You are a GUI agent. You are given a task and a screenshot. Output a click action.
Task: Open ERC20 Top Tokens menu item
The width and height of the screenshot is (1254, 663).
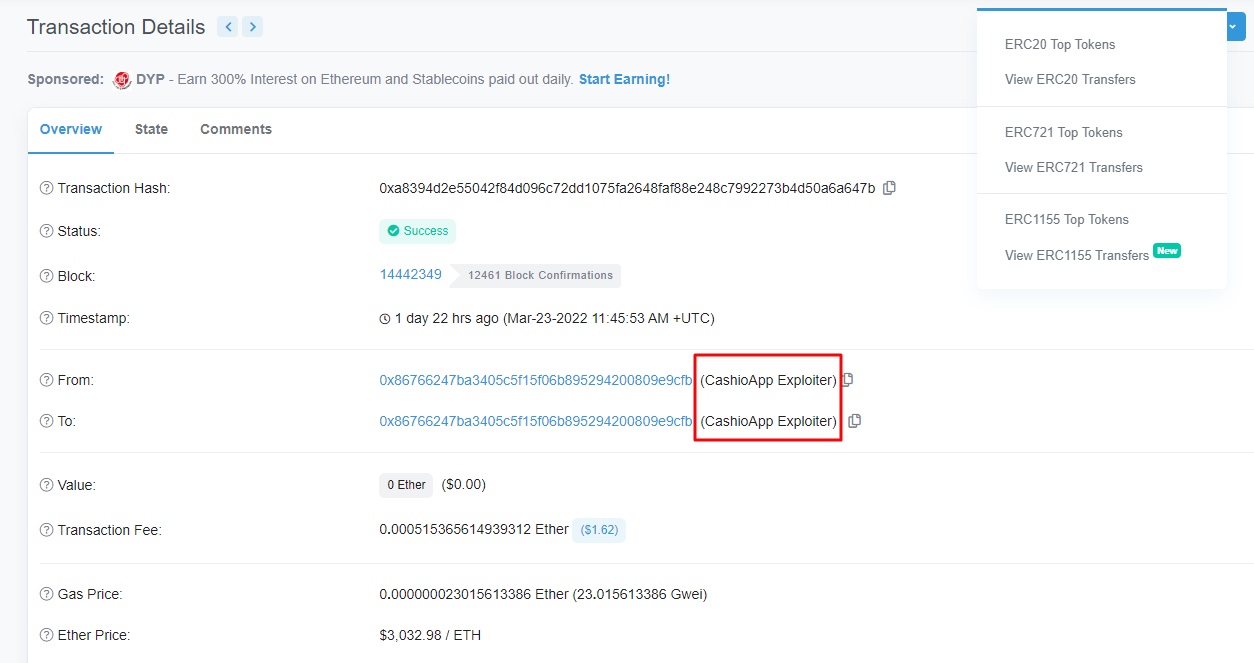1060,44
